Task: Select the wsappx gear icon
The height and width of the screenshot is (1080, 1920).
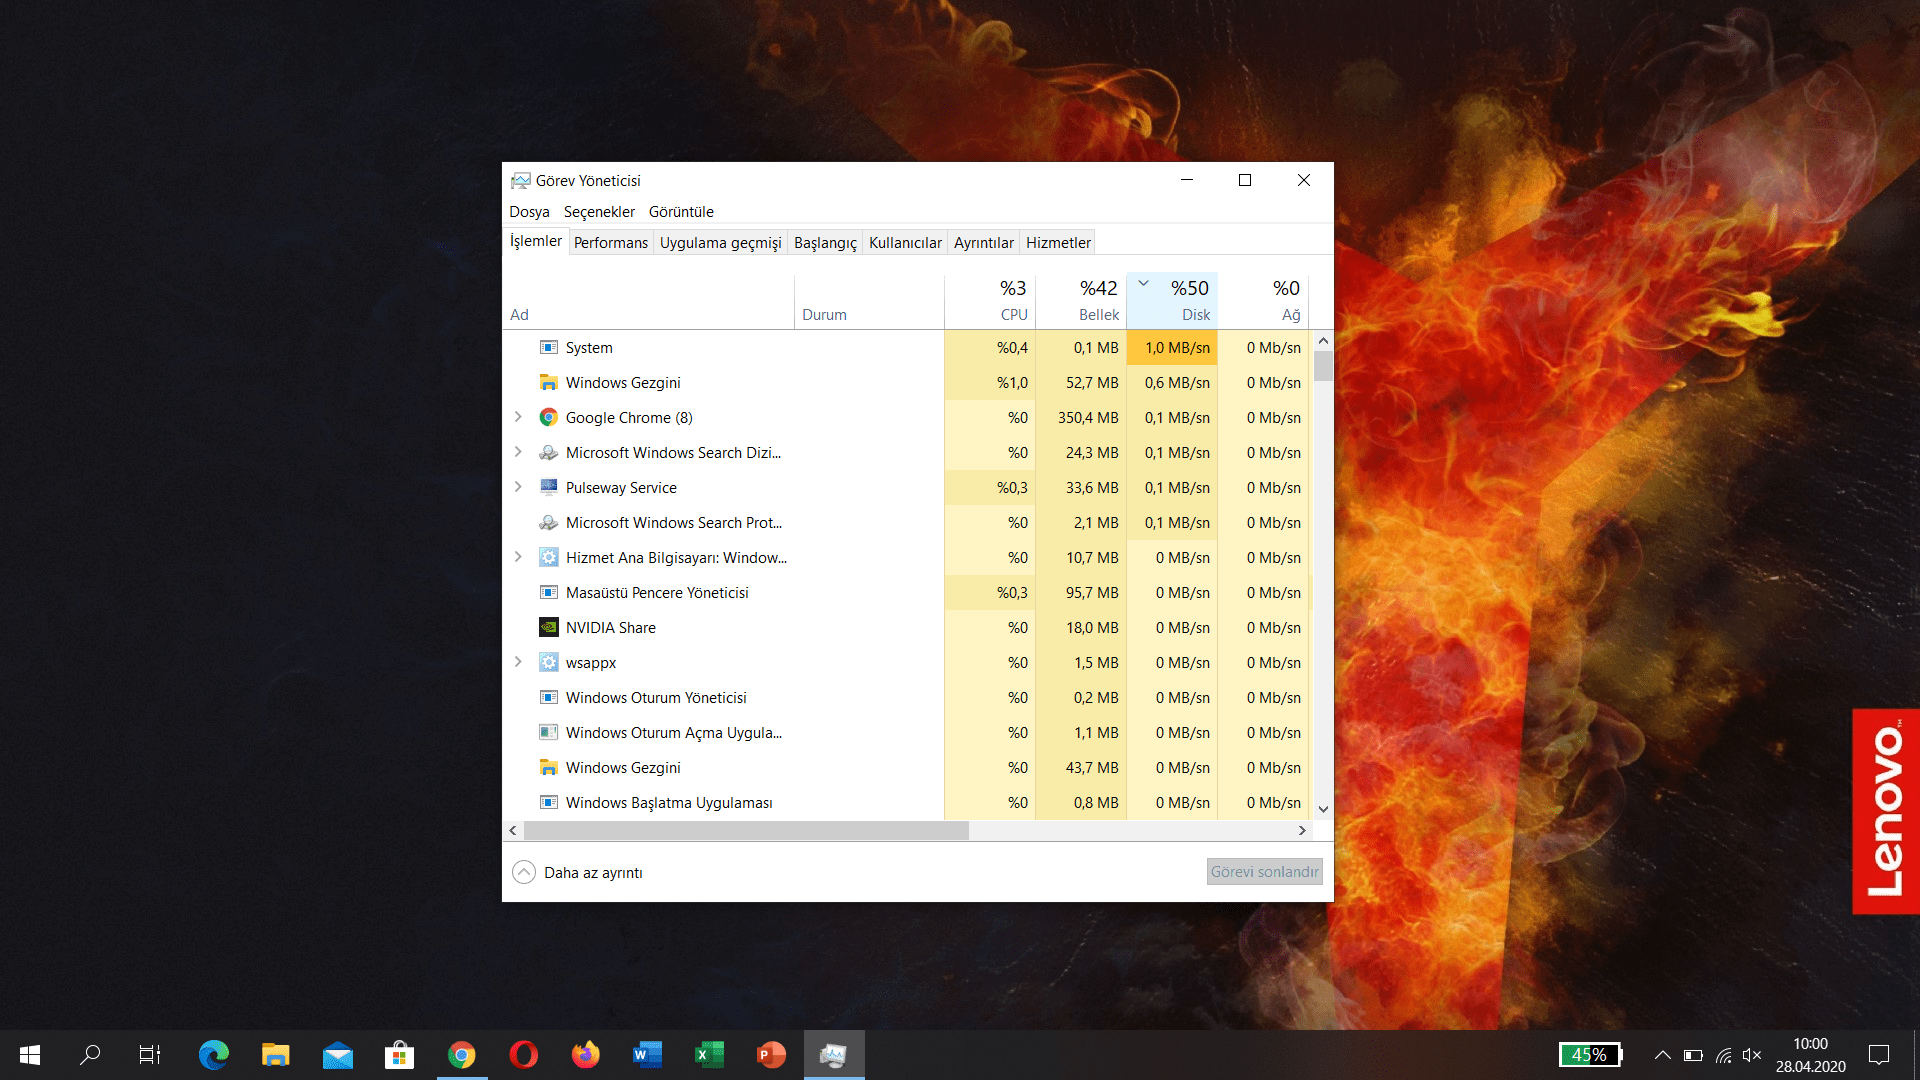Action: point(548,662)
